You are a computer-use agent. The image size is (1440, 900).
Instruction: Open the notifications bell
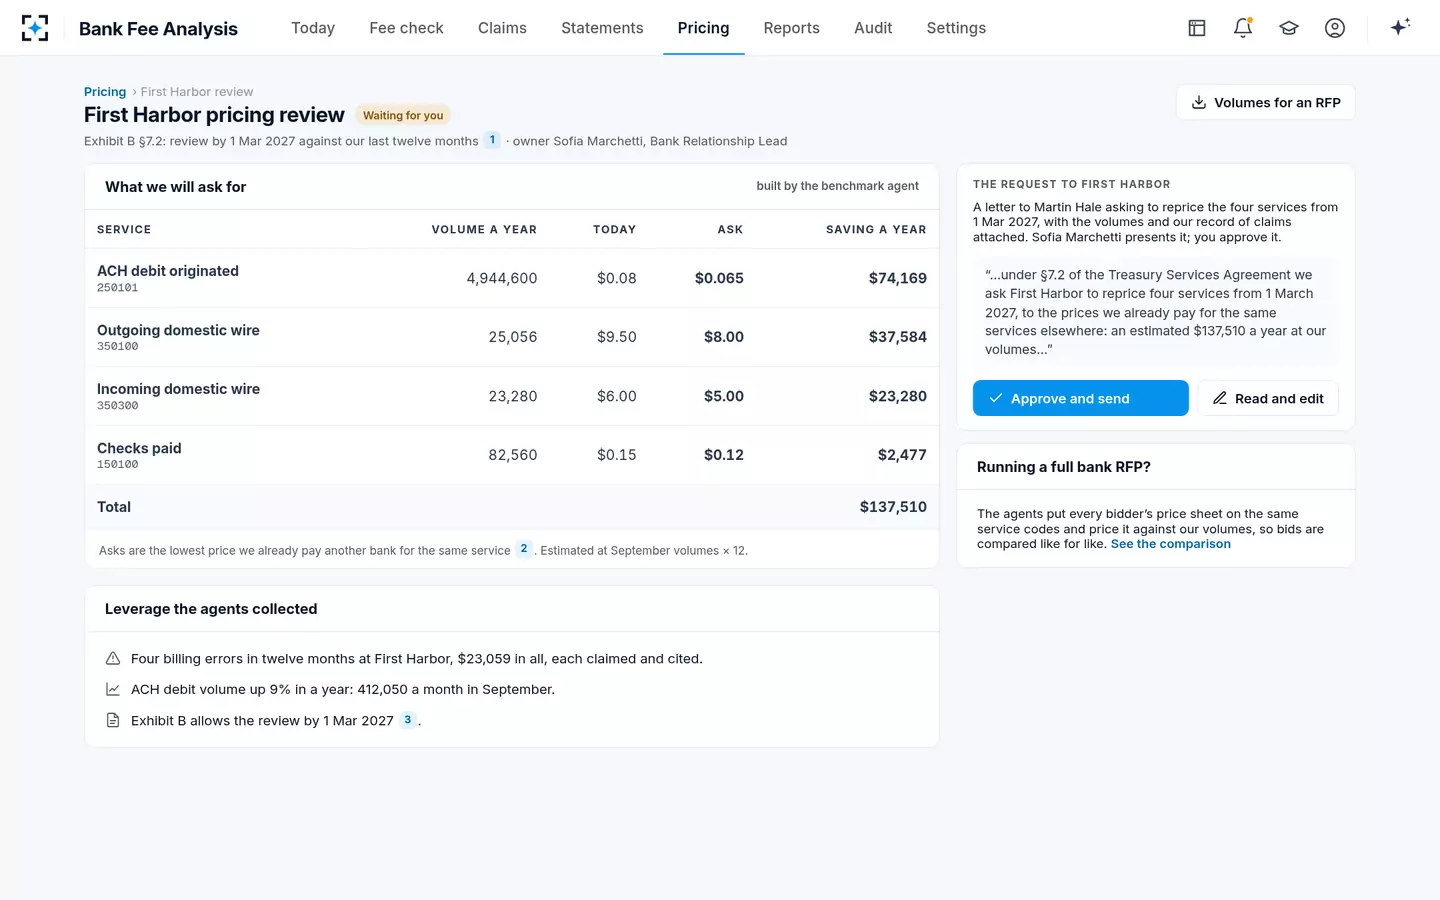click(x=1243, y=28)
